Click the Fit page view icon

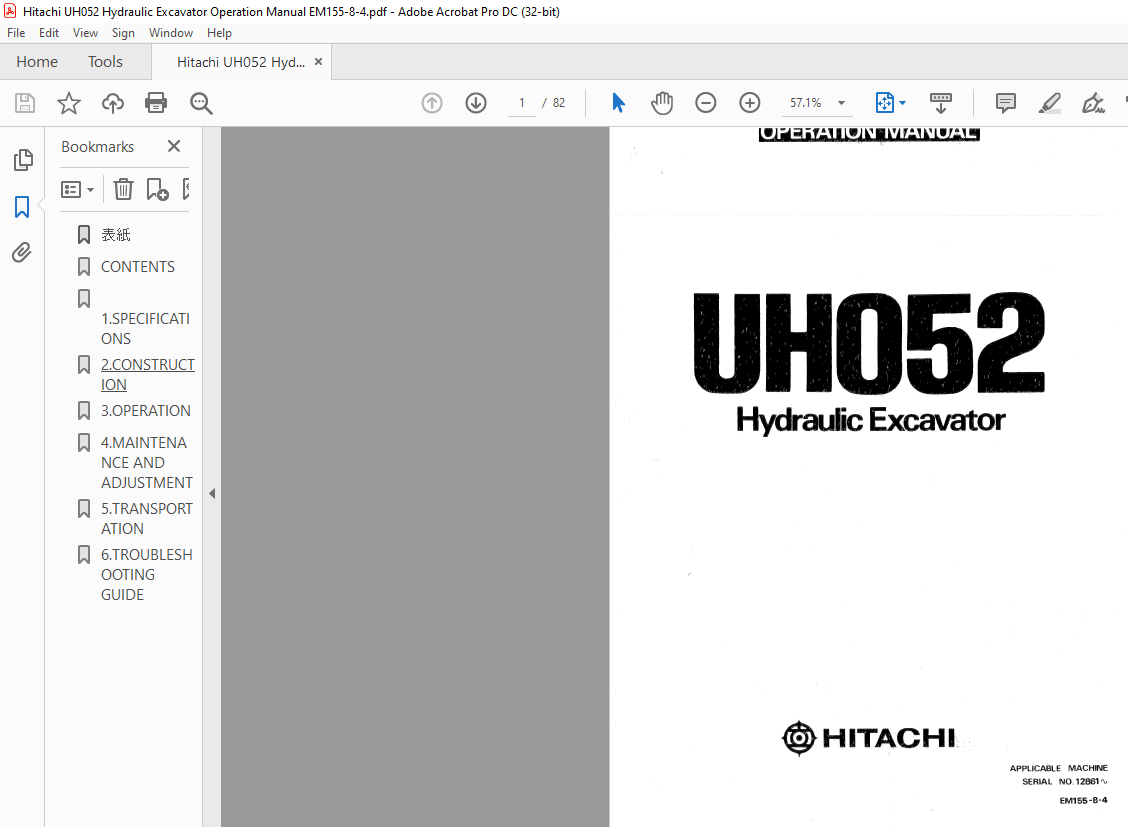(x=885, y=103)
